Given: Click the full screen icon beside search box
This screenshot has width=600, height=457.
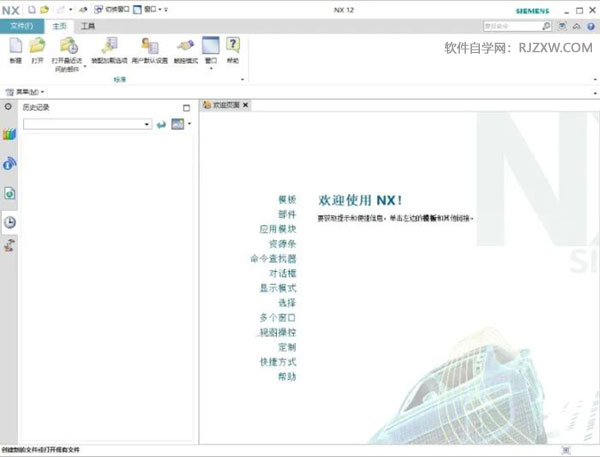Looking at the screenshot, I should point(562,26).
